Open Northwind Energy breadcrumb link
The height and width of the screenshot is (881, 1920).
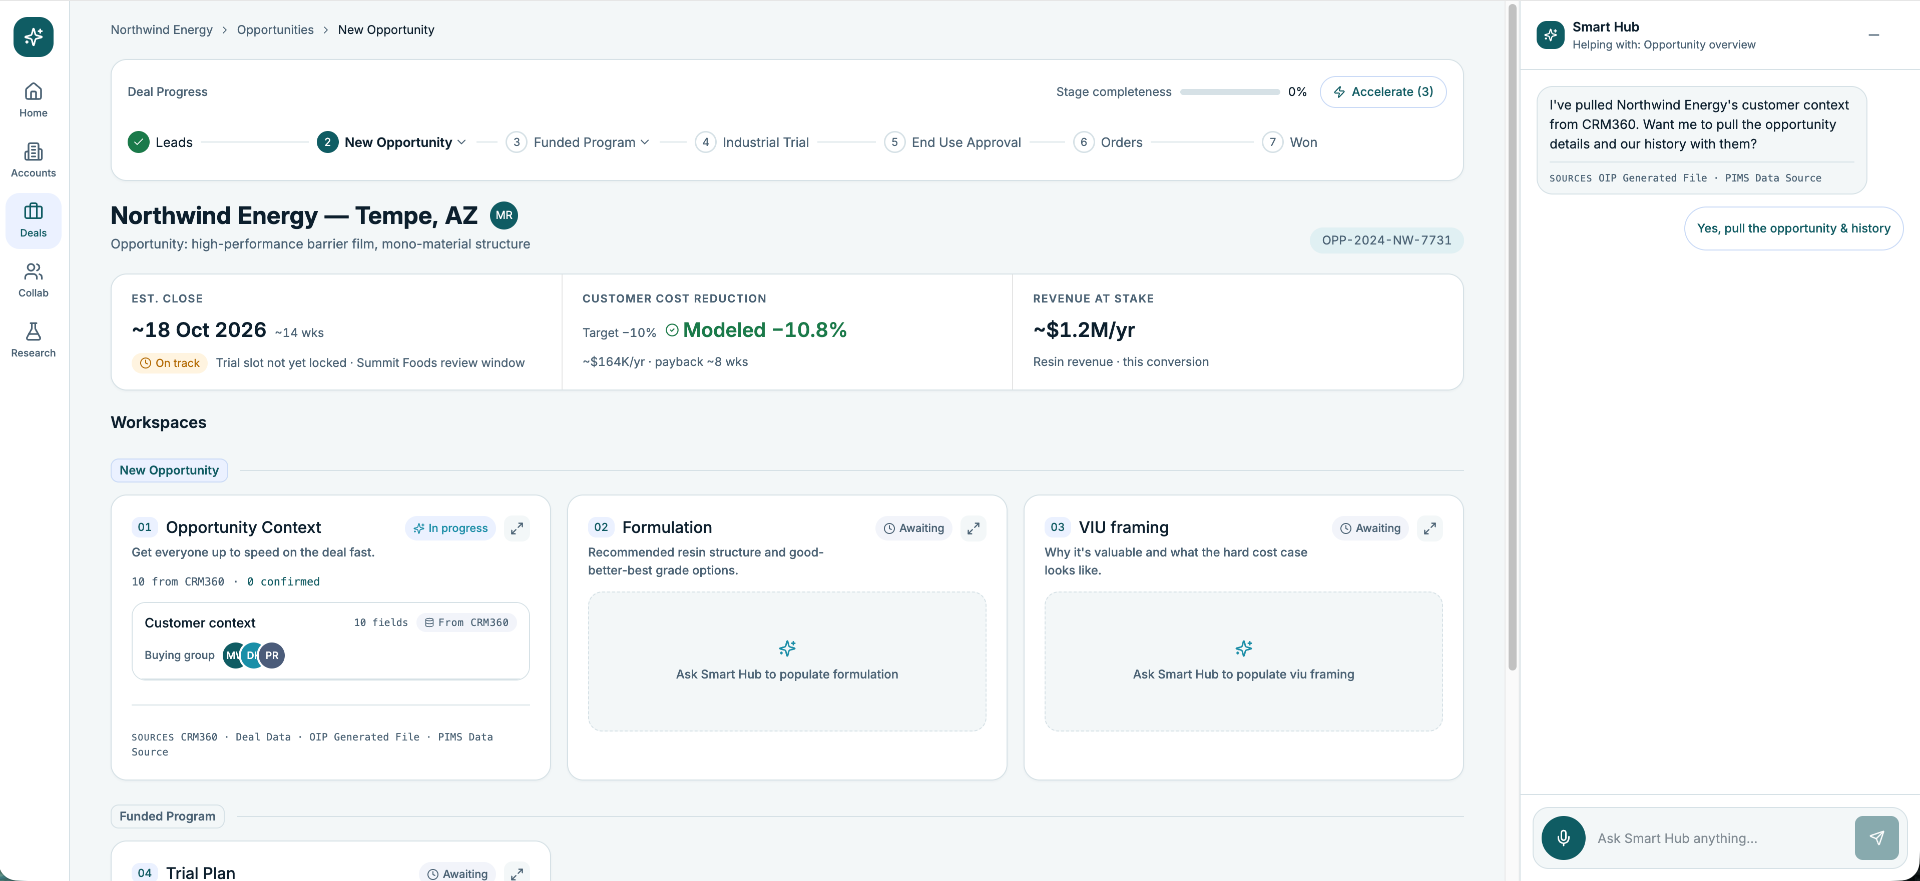coord(161,30)
